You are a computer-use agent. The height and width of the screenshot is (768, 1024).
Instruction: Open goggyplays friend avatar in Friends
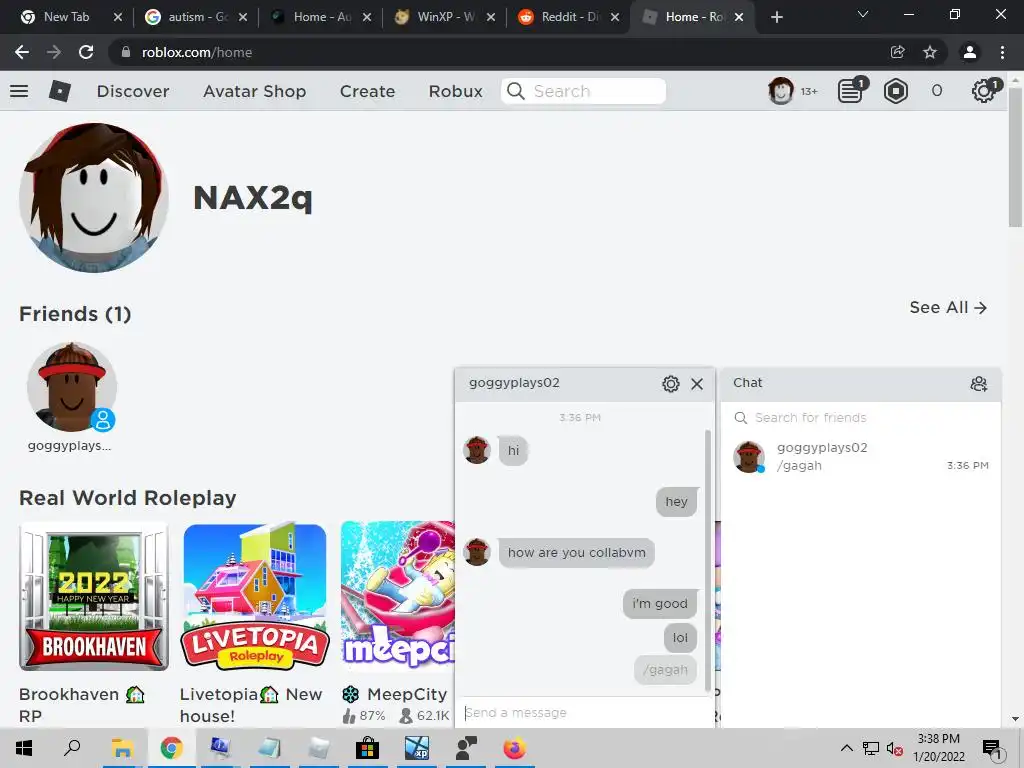coord(72,387)
